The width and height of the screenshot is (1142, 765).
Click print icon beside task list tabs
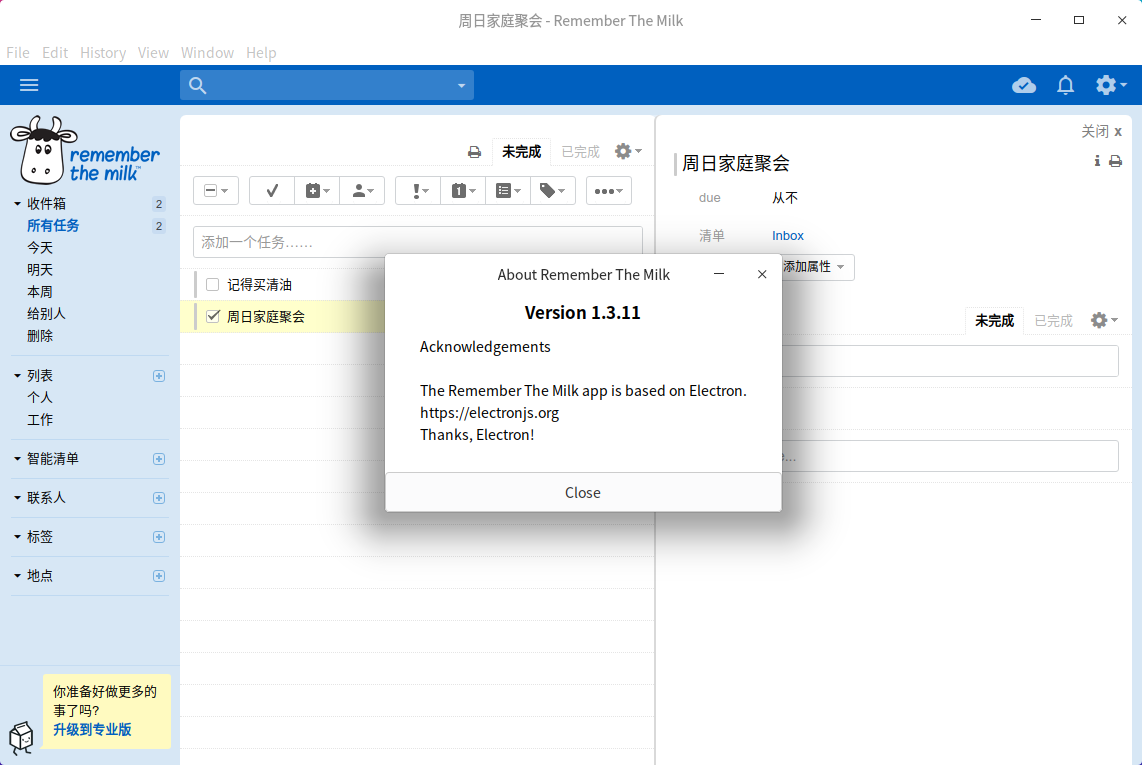(x=474, y=152)
